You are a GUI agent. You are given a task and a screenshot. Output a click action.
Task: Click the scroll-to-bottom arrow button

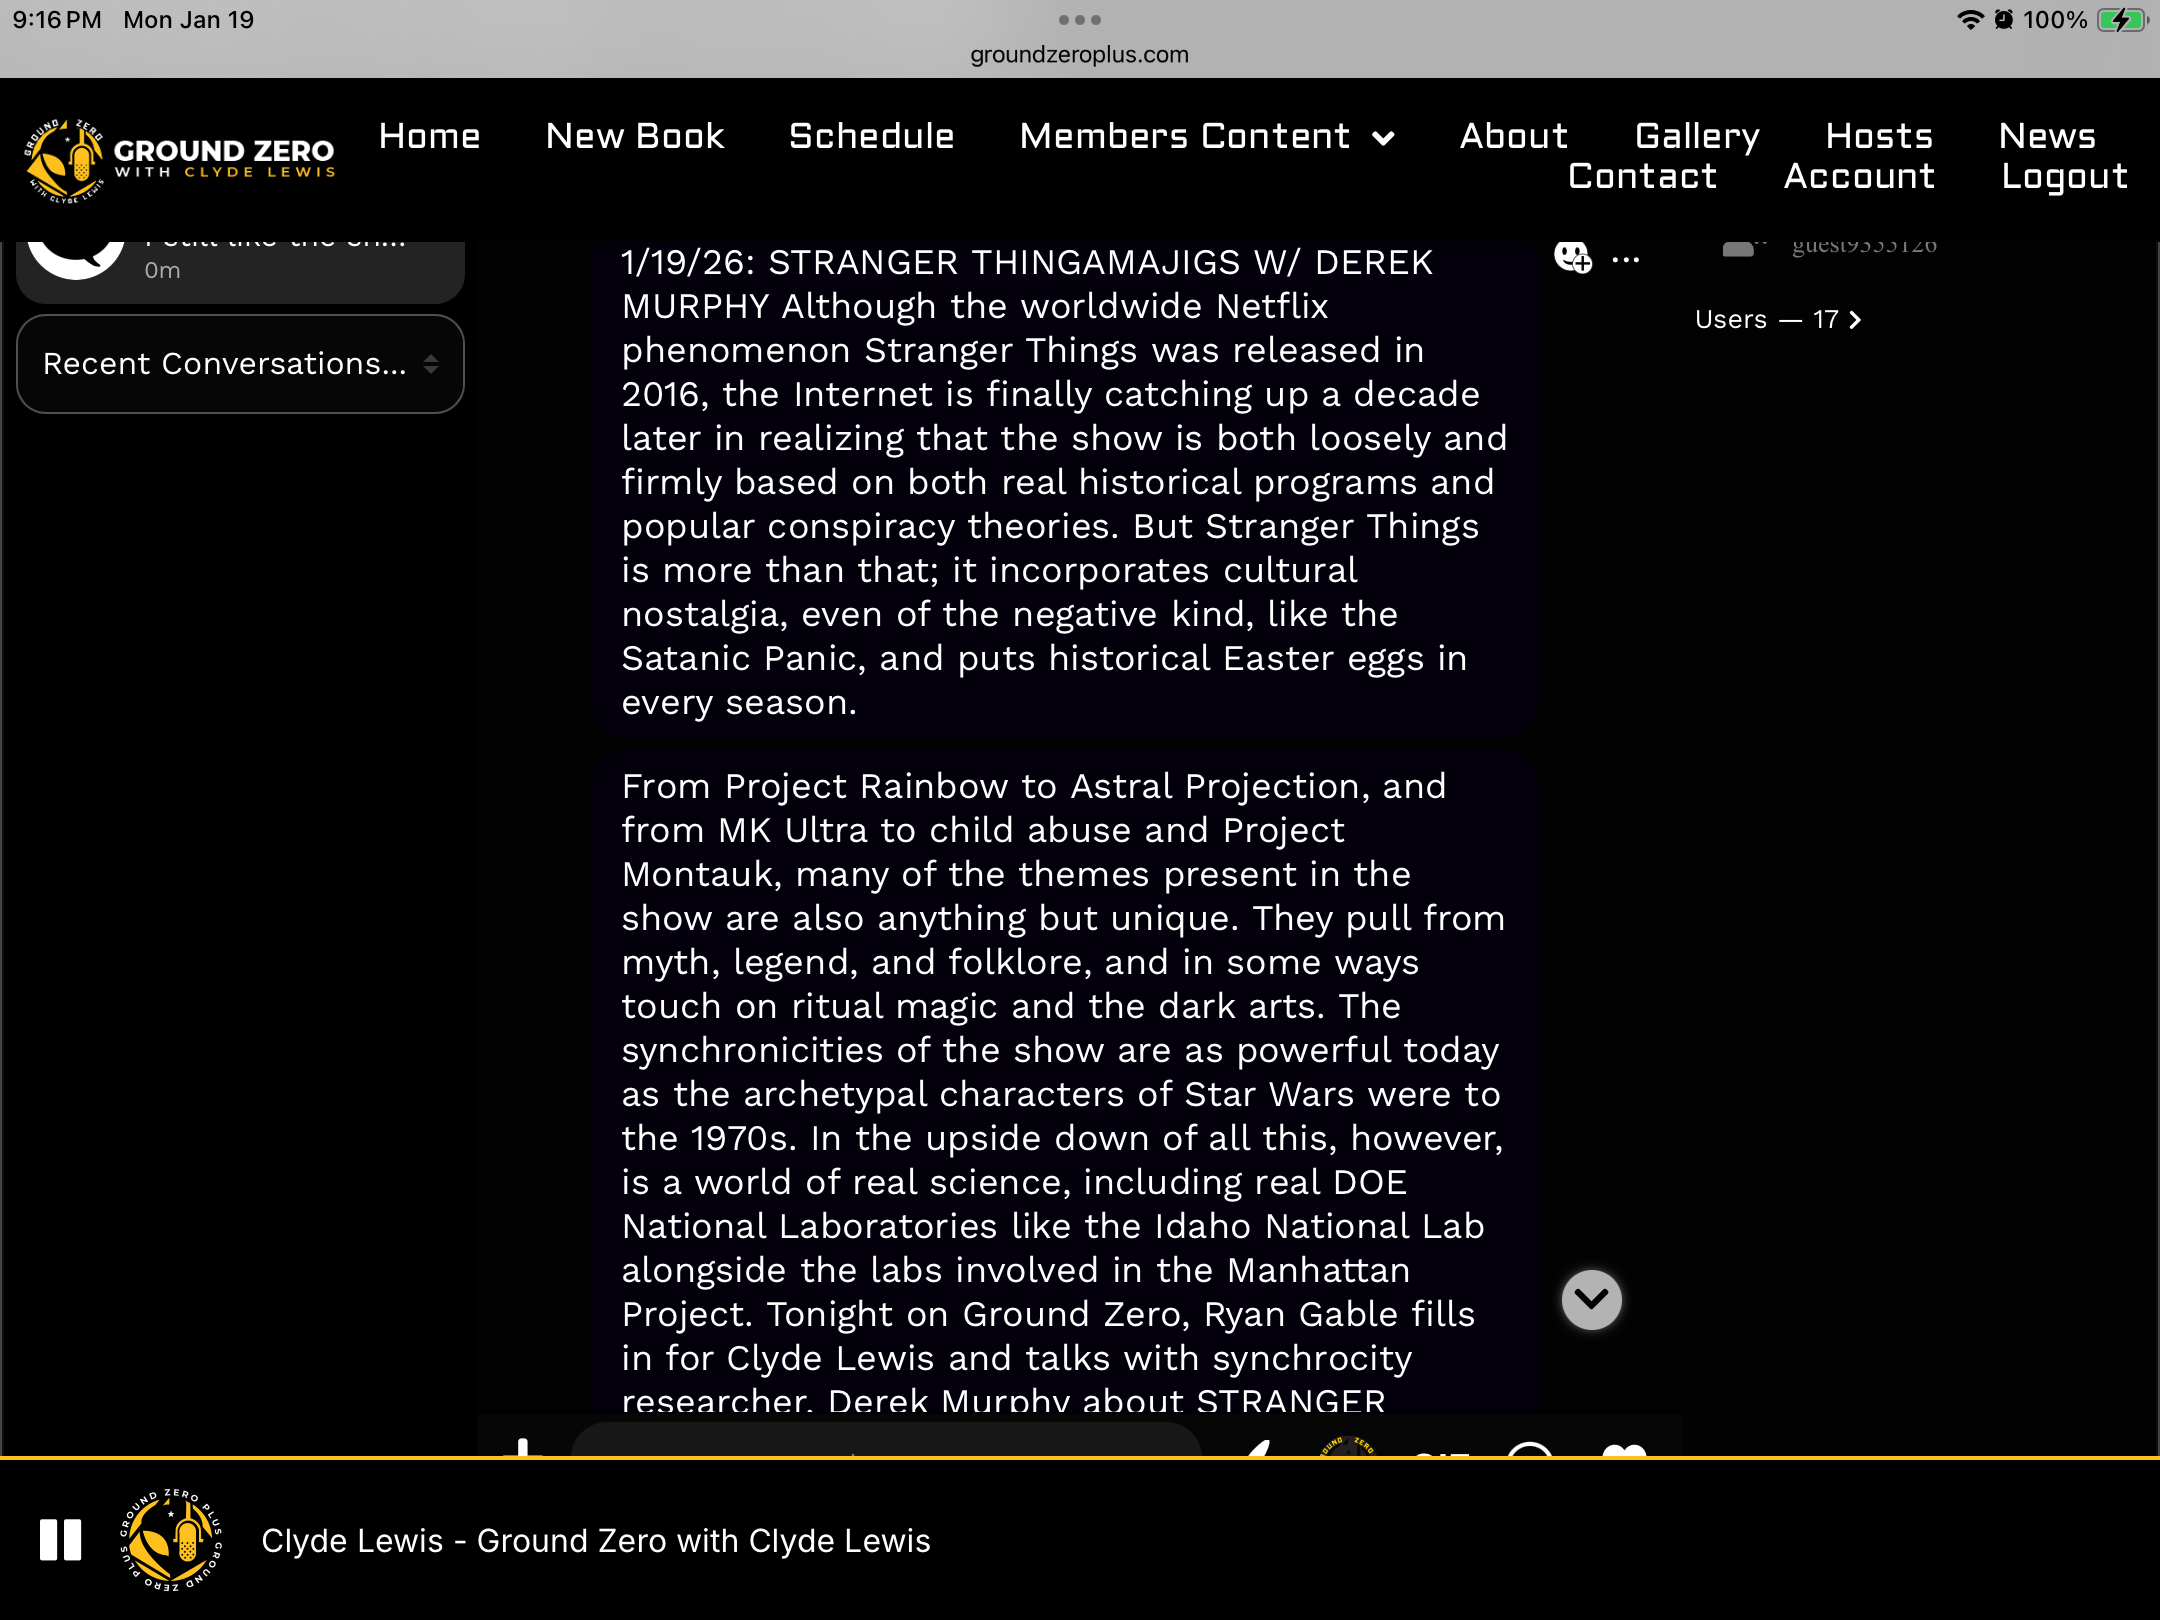point(1591,1299)
